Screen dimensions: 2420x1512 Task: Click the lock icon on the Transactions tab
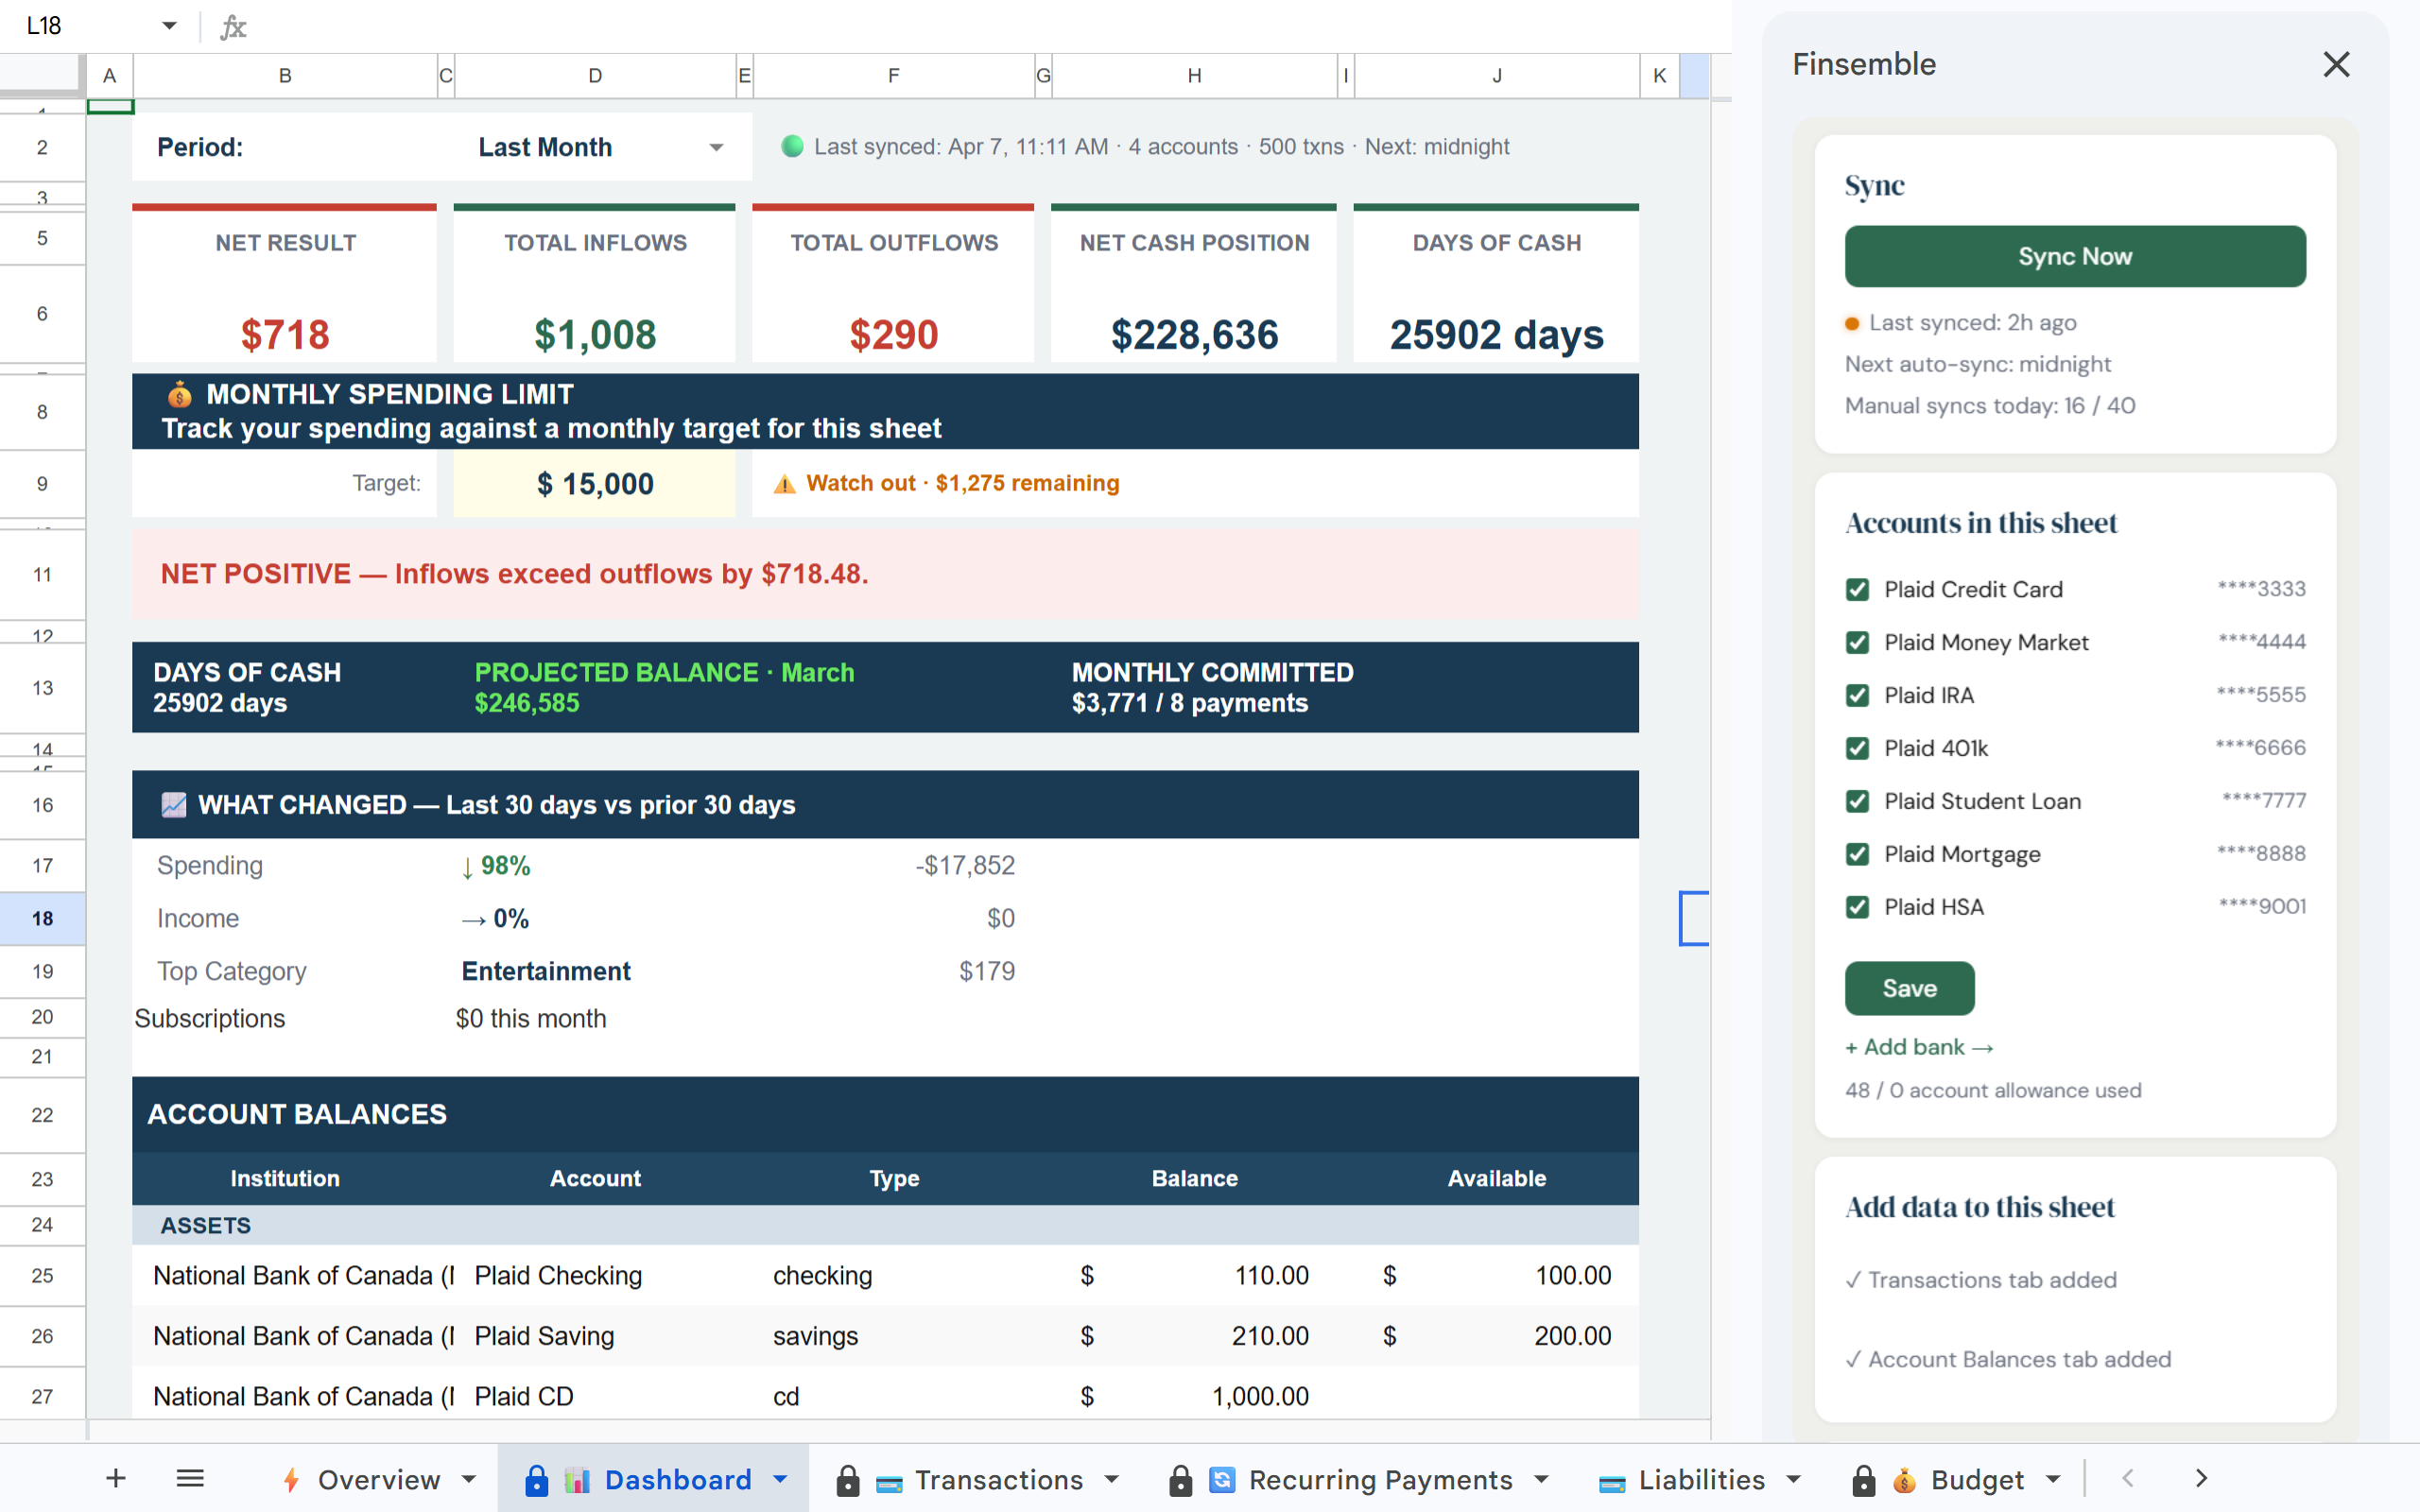(849, 1479)
